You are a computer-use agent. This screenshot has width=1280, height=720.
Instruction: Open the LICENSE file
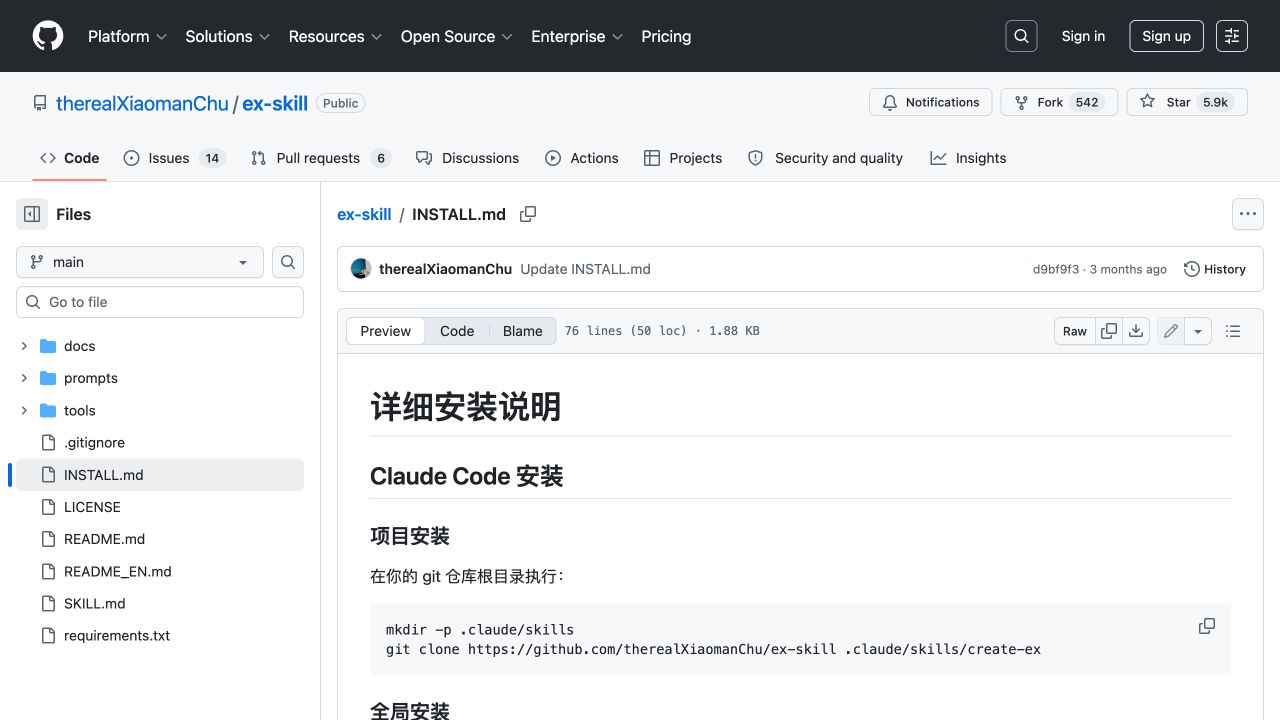(92, 507)
